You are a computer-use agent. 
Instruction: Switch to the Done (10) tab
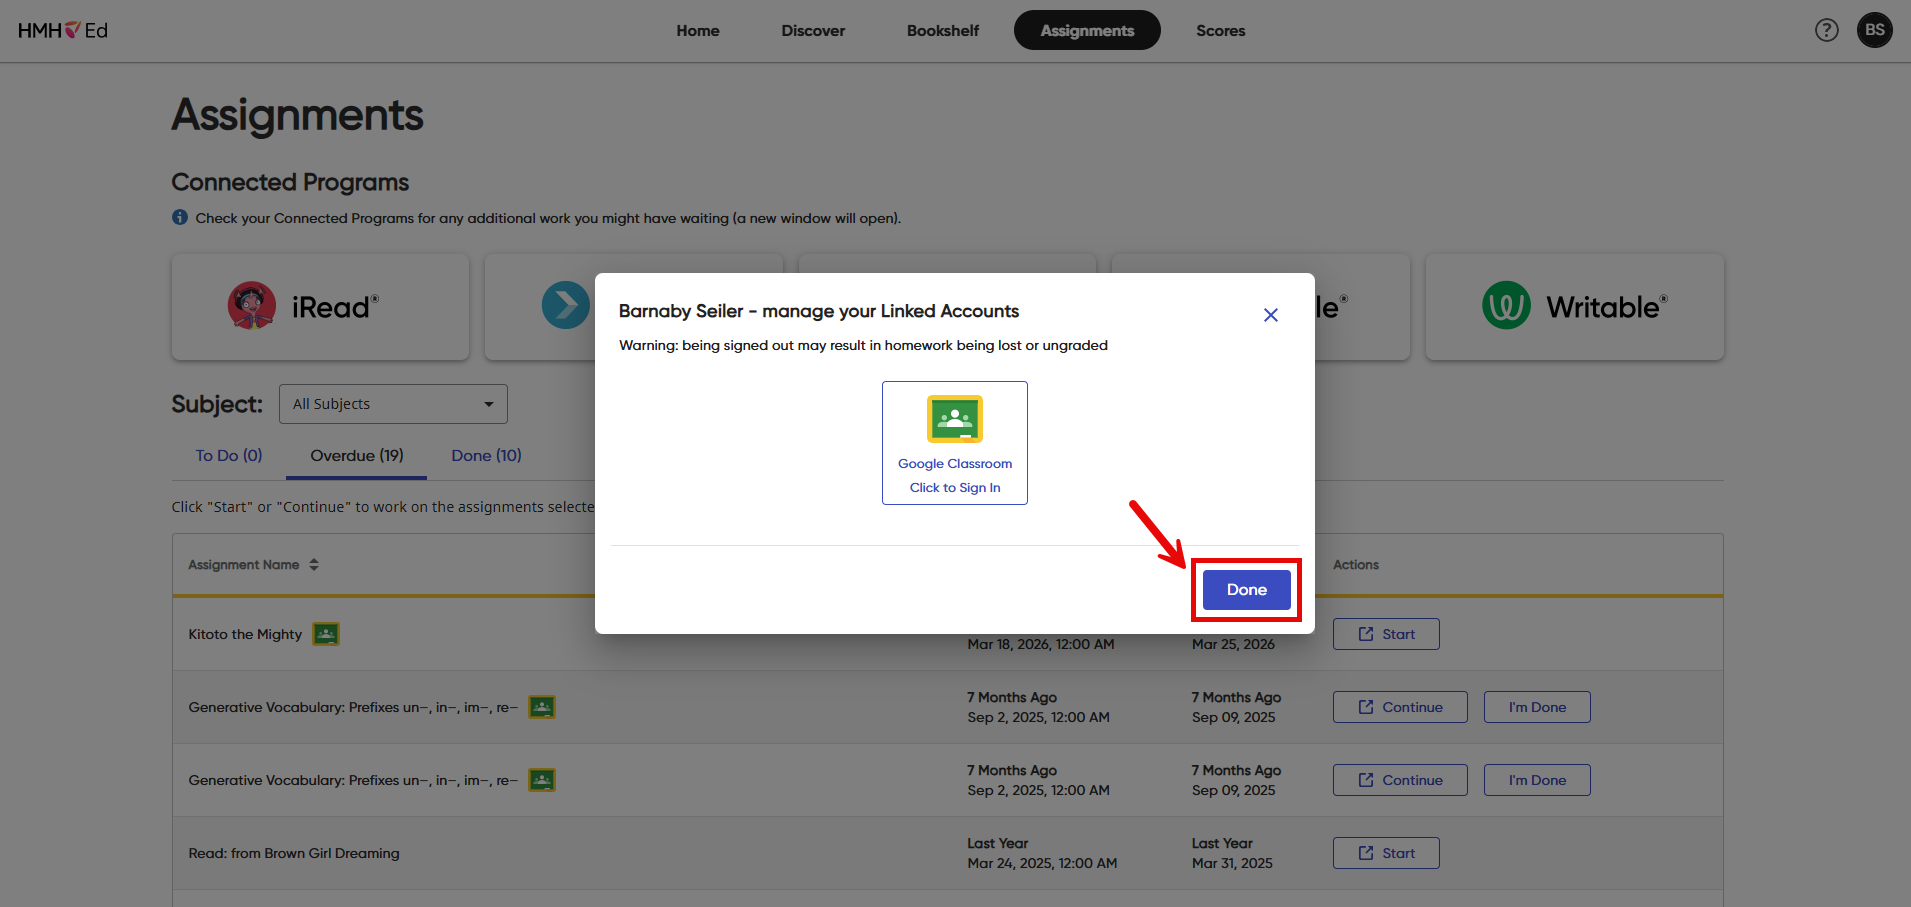pos(487,455)
